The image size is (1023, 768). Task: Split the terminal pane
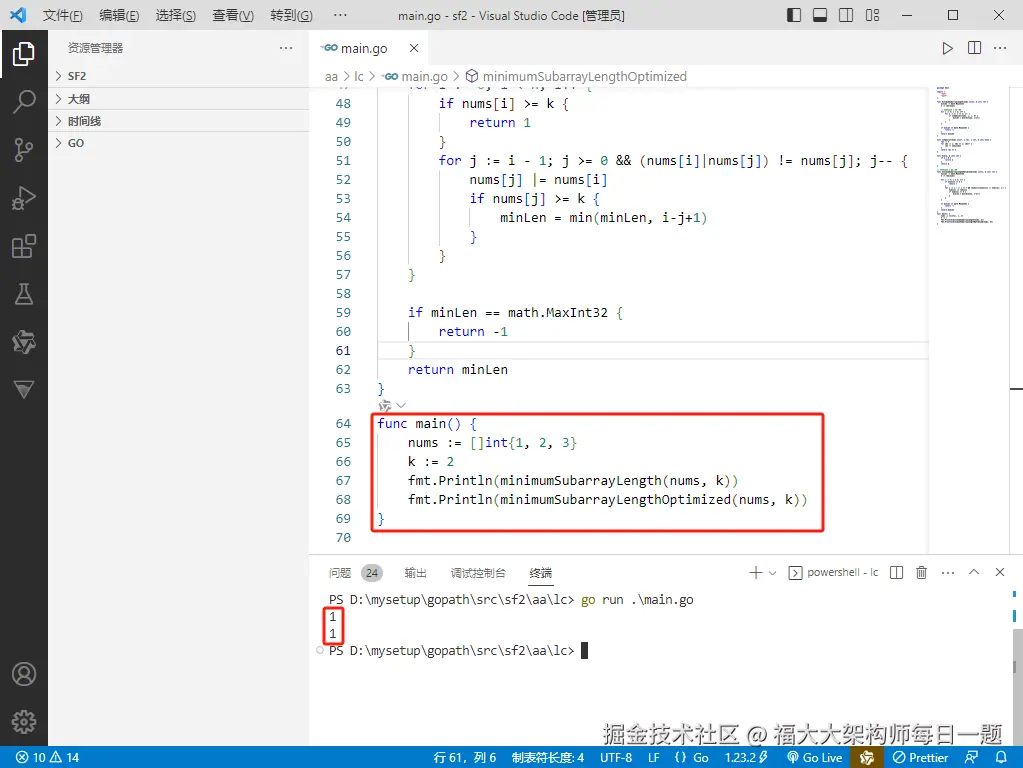pyautogui.click(x=896, y=572)
